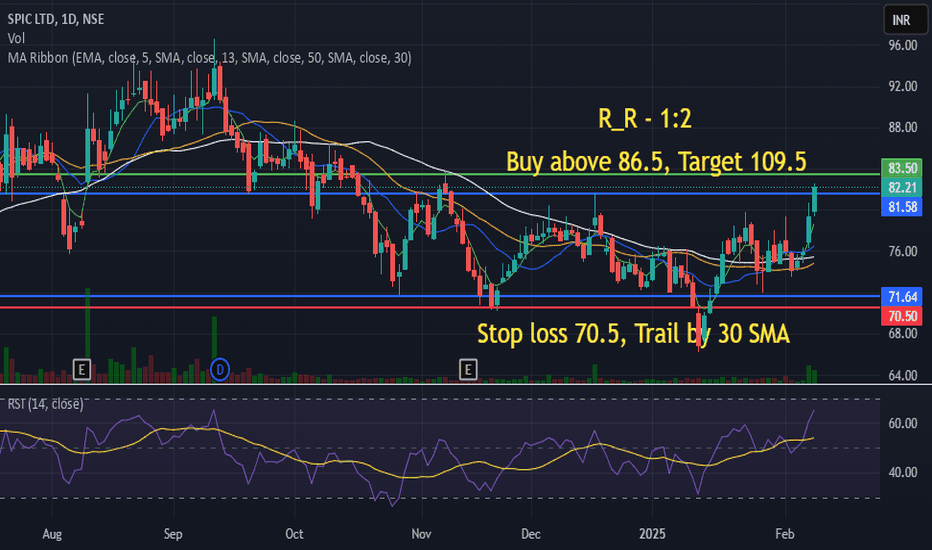Click the RSI 60.00 axis label

pyautogui.click(x=903, y=423)
